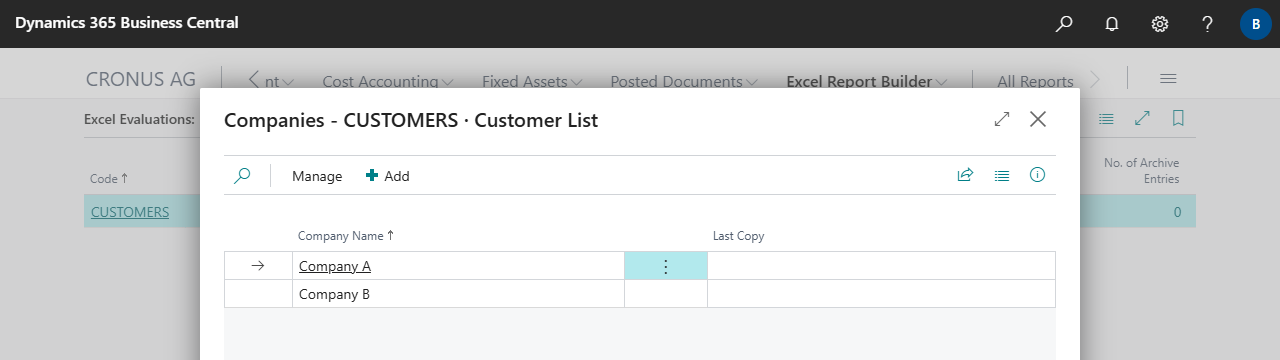Open Dynamics 365 Business Central home

click(x=126, y=23)
